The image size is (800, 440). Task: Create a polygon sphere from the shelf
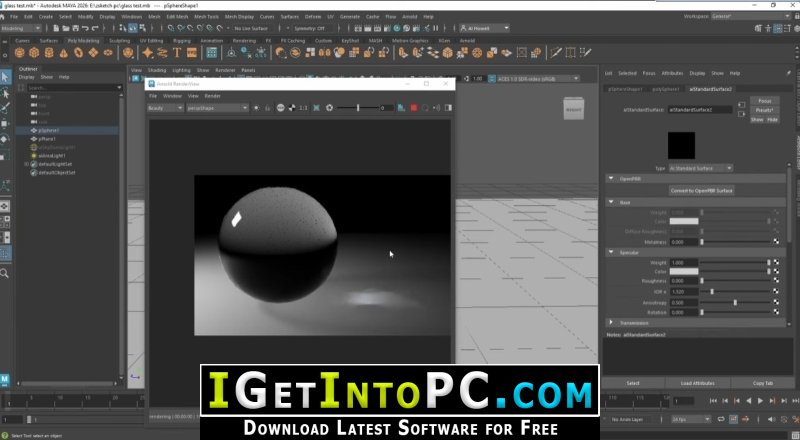(x=19, y=53)
